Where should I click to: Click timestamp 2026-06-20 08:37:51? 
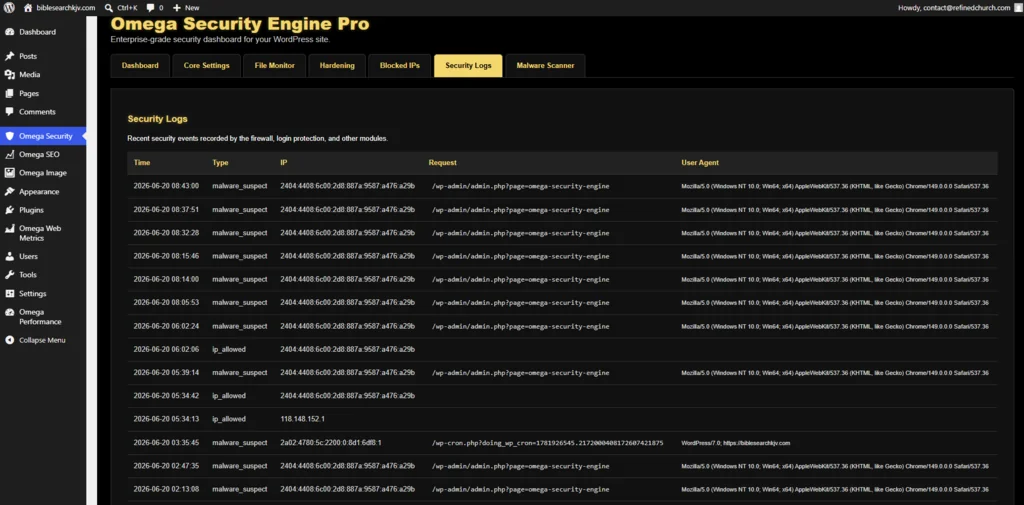coord(167,210)
